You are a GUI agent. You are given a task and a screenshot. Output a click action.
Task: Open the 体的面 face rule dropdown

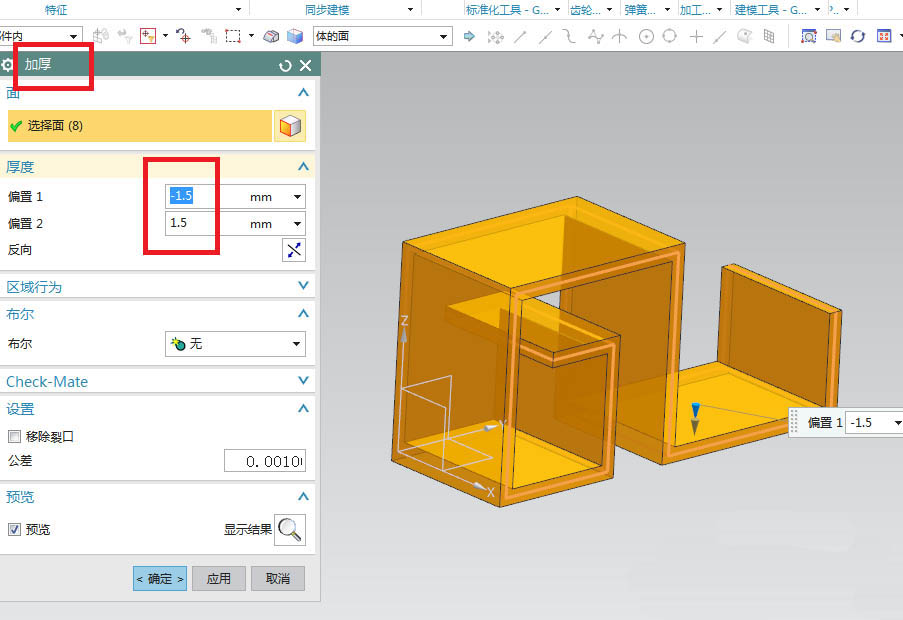tap(382, 36)
